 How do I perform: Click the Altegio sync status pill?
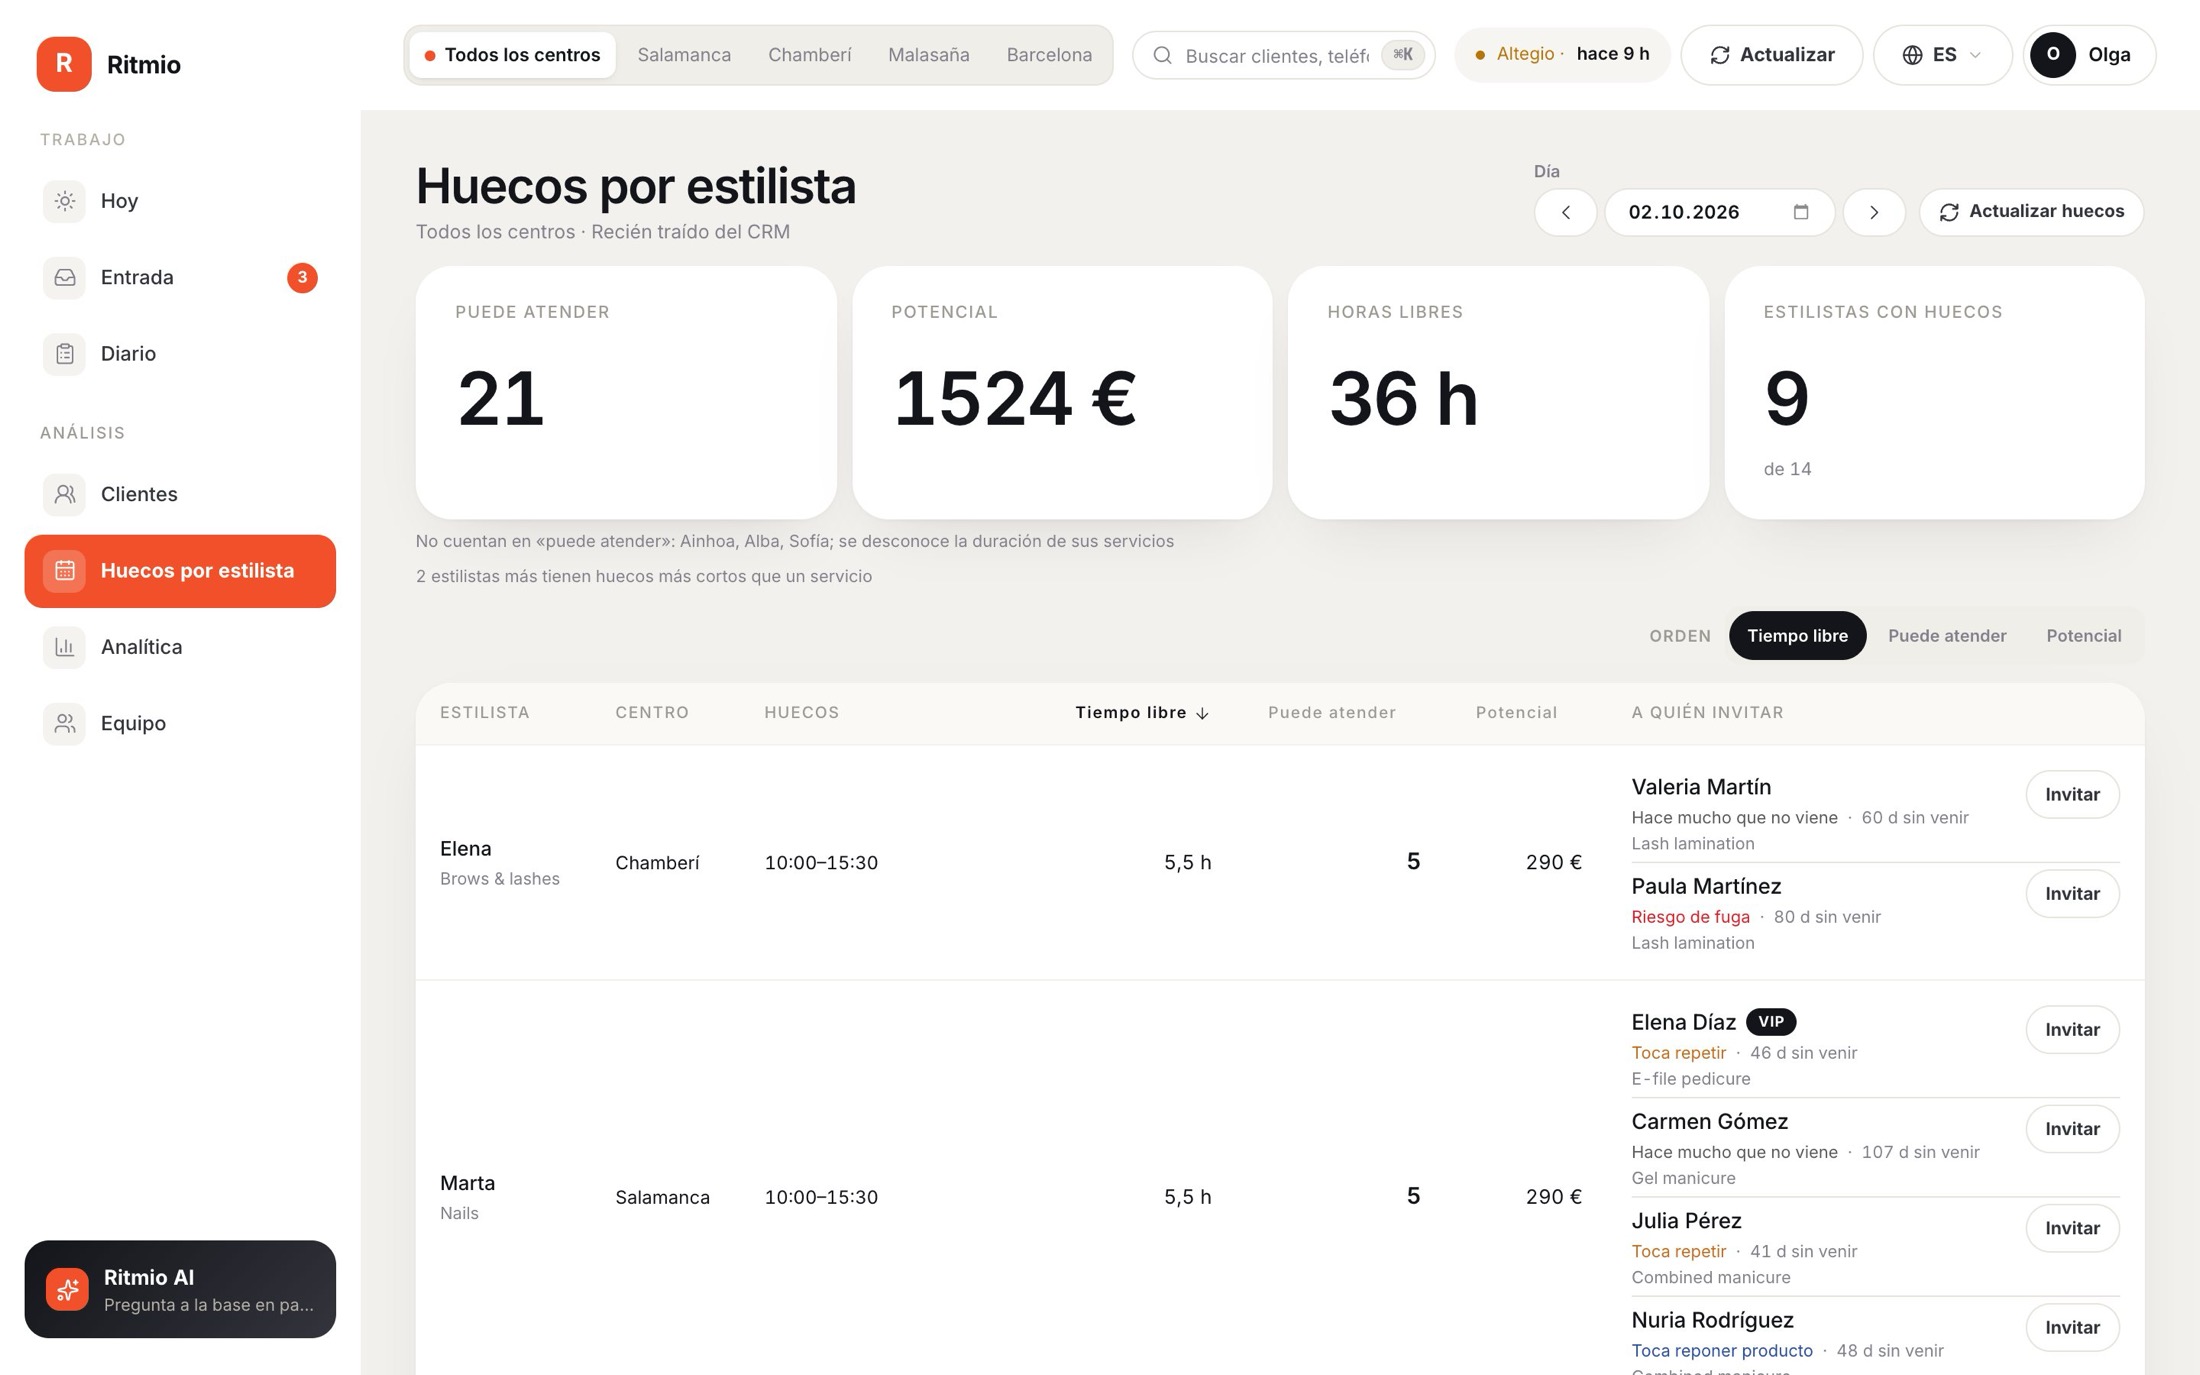tap(1562, 55)
